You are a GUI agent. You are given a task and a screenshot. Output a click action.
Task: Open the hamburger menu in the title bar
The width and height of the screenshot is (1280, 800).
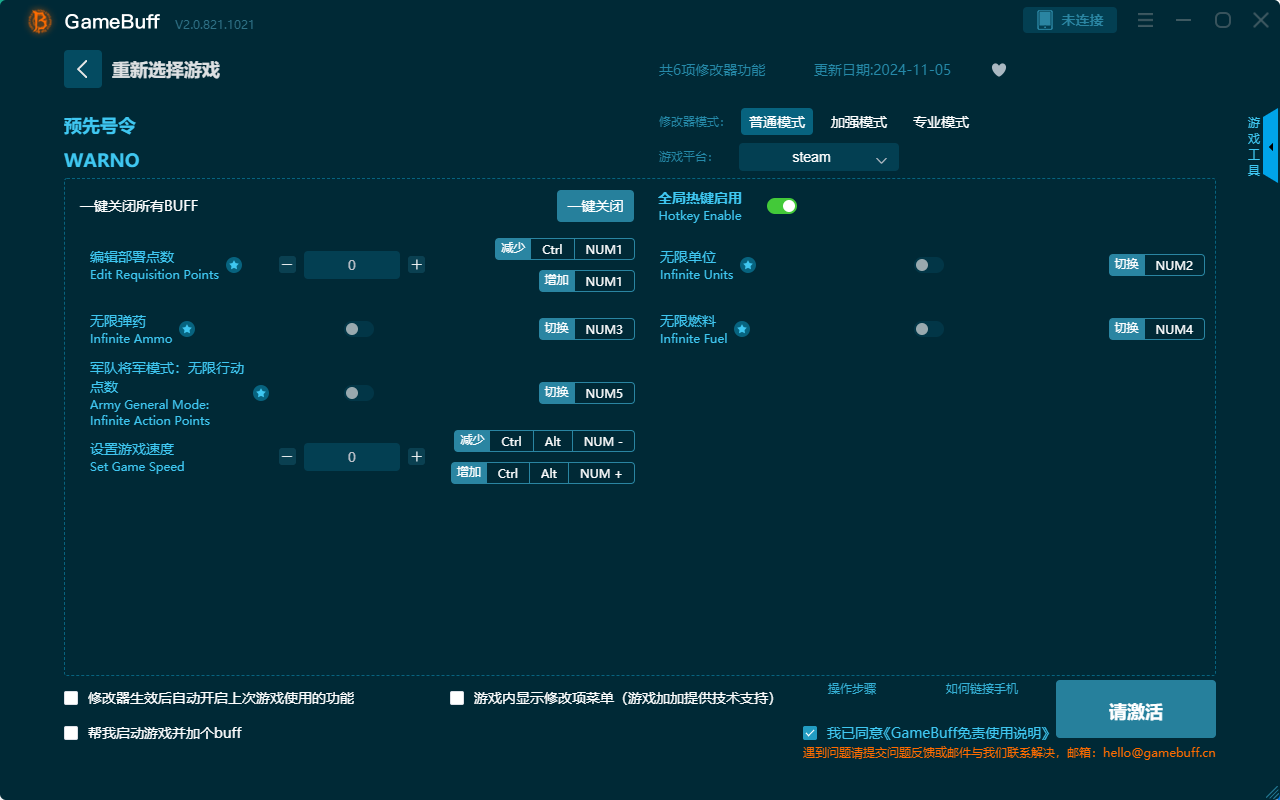click(x=1145, y=19)
